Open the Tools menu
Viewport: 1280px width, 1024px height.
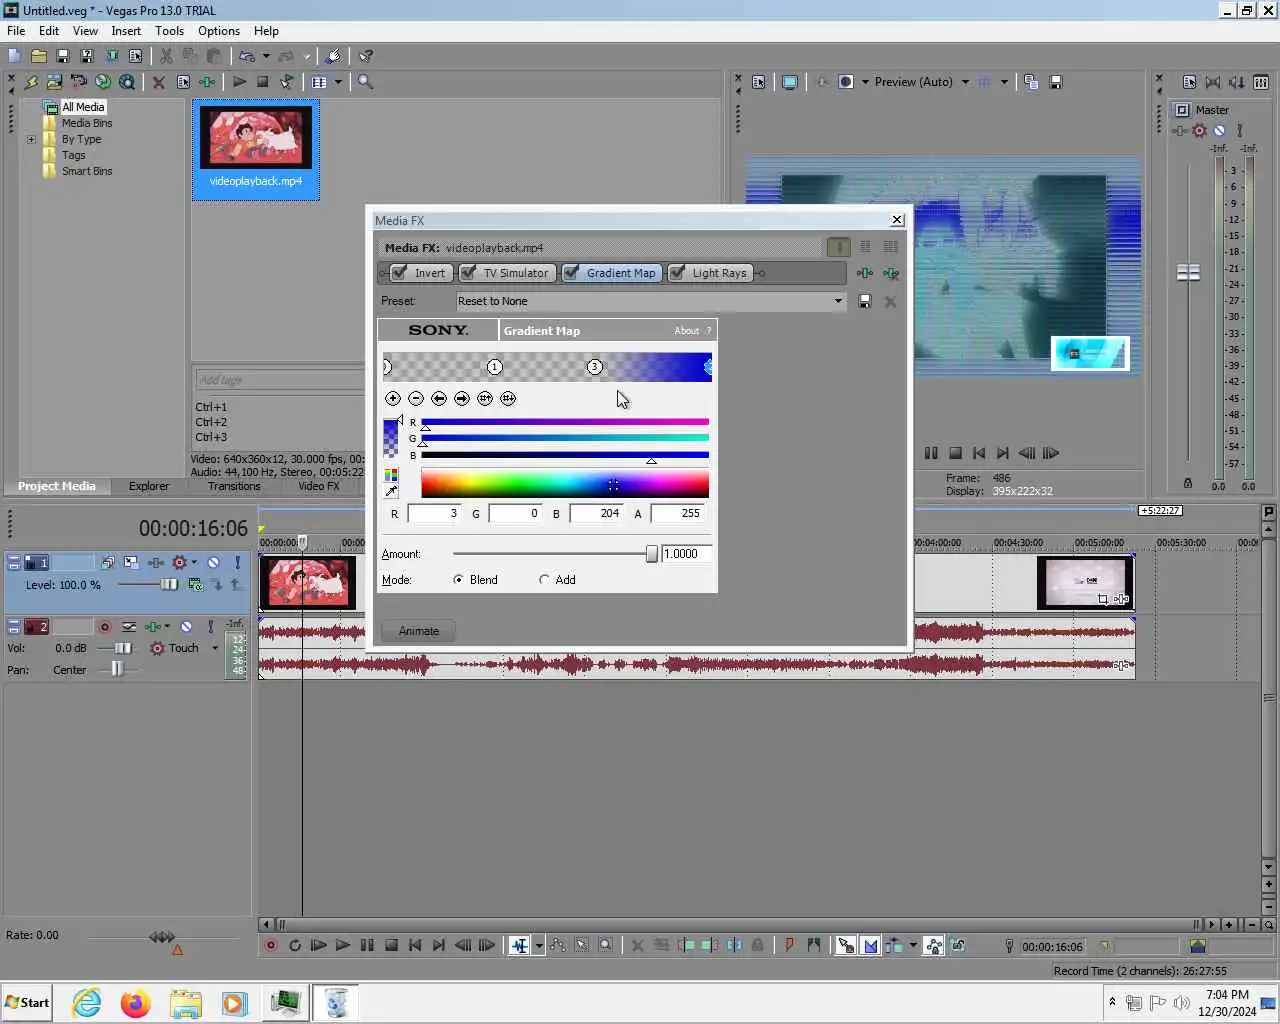169,31
